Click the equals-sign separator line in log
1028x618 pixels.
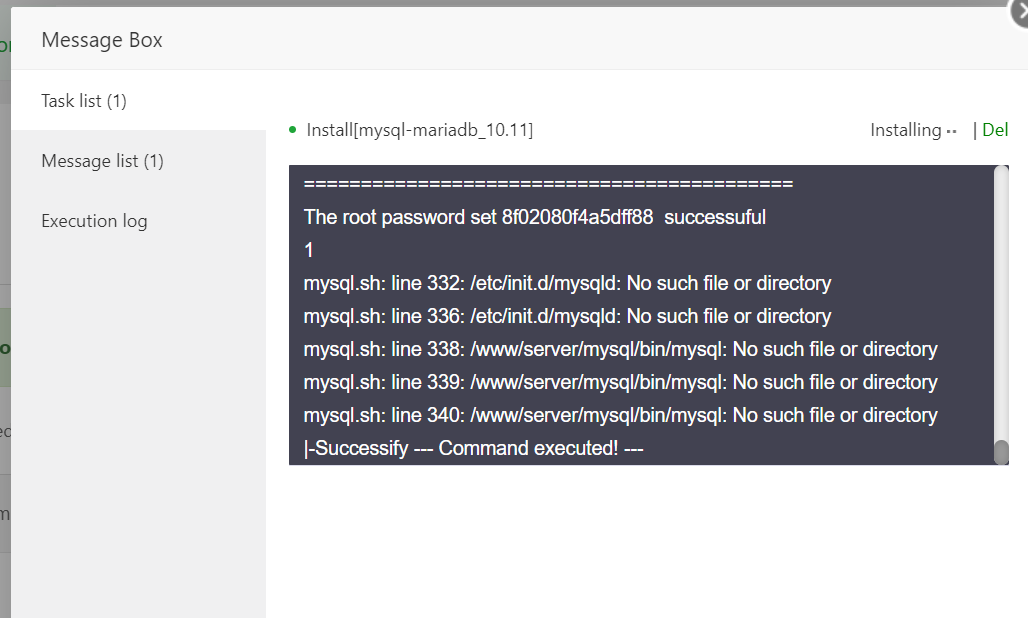(548, 184)
